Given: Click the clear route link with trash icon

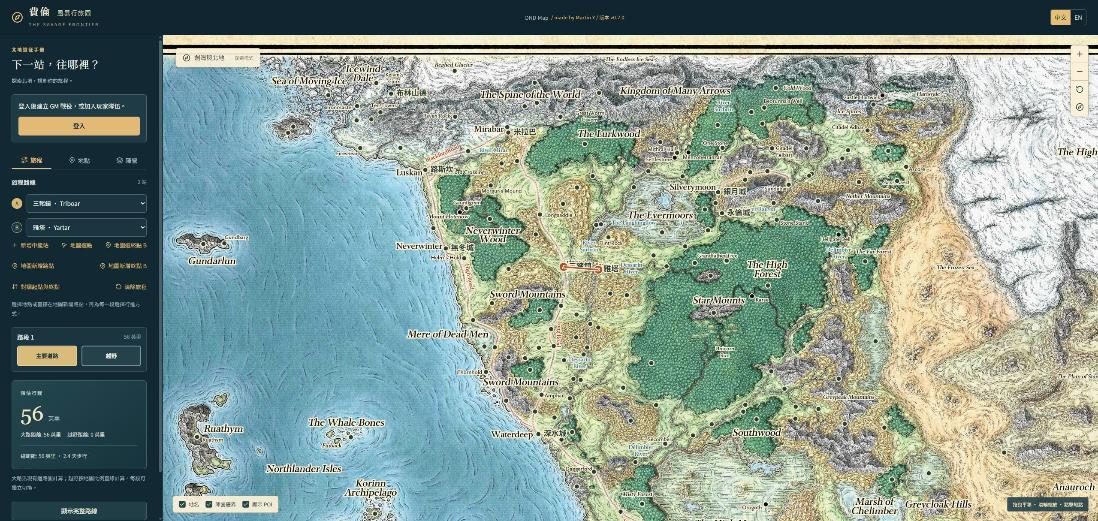Looking at the screenshot, I should (x=131, y=286).
